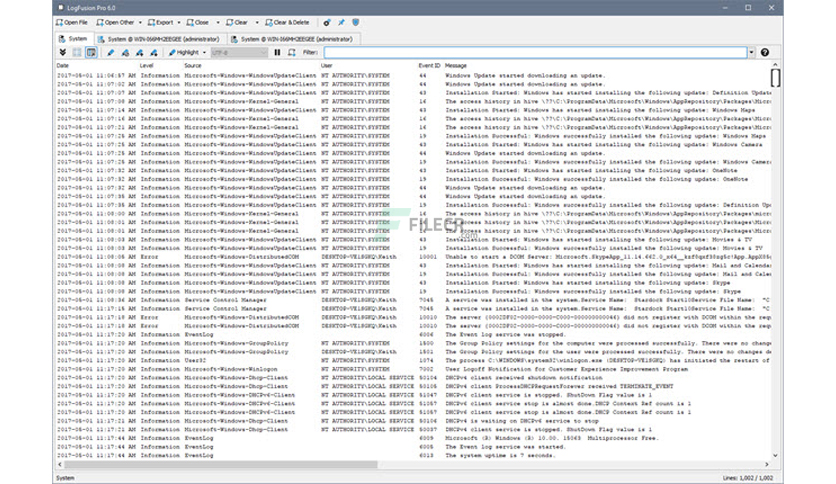Click the pencil highlight icon
This screenshot has height=484, width=836.
[x=111, y=52]
